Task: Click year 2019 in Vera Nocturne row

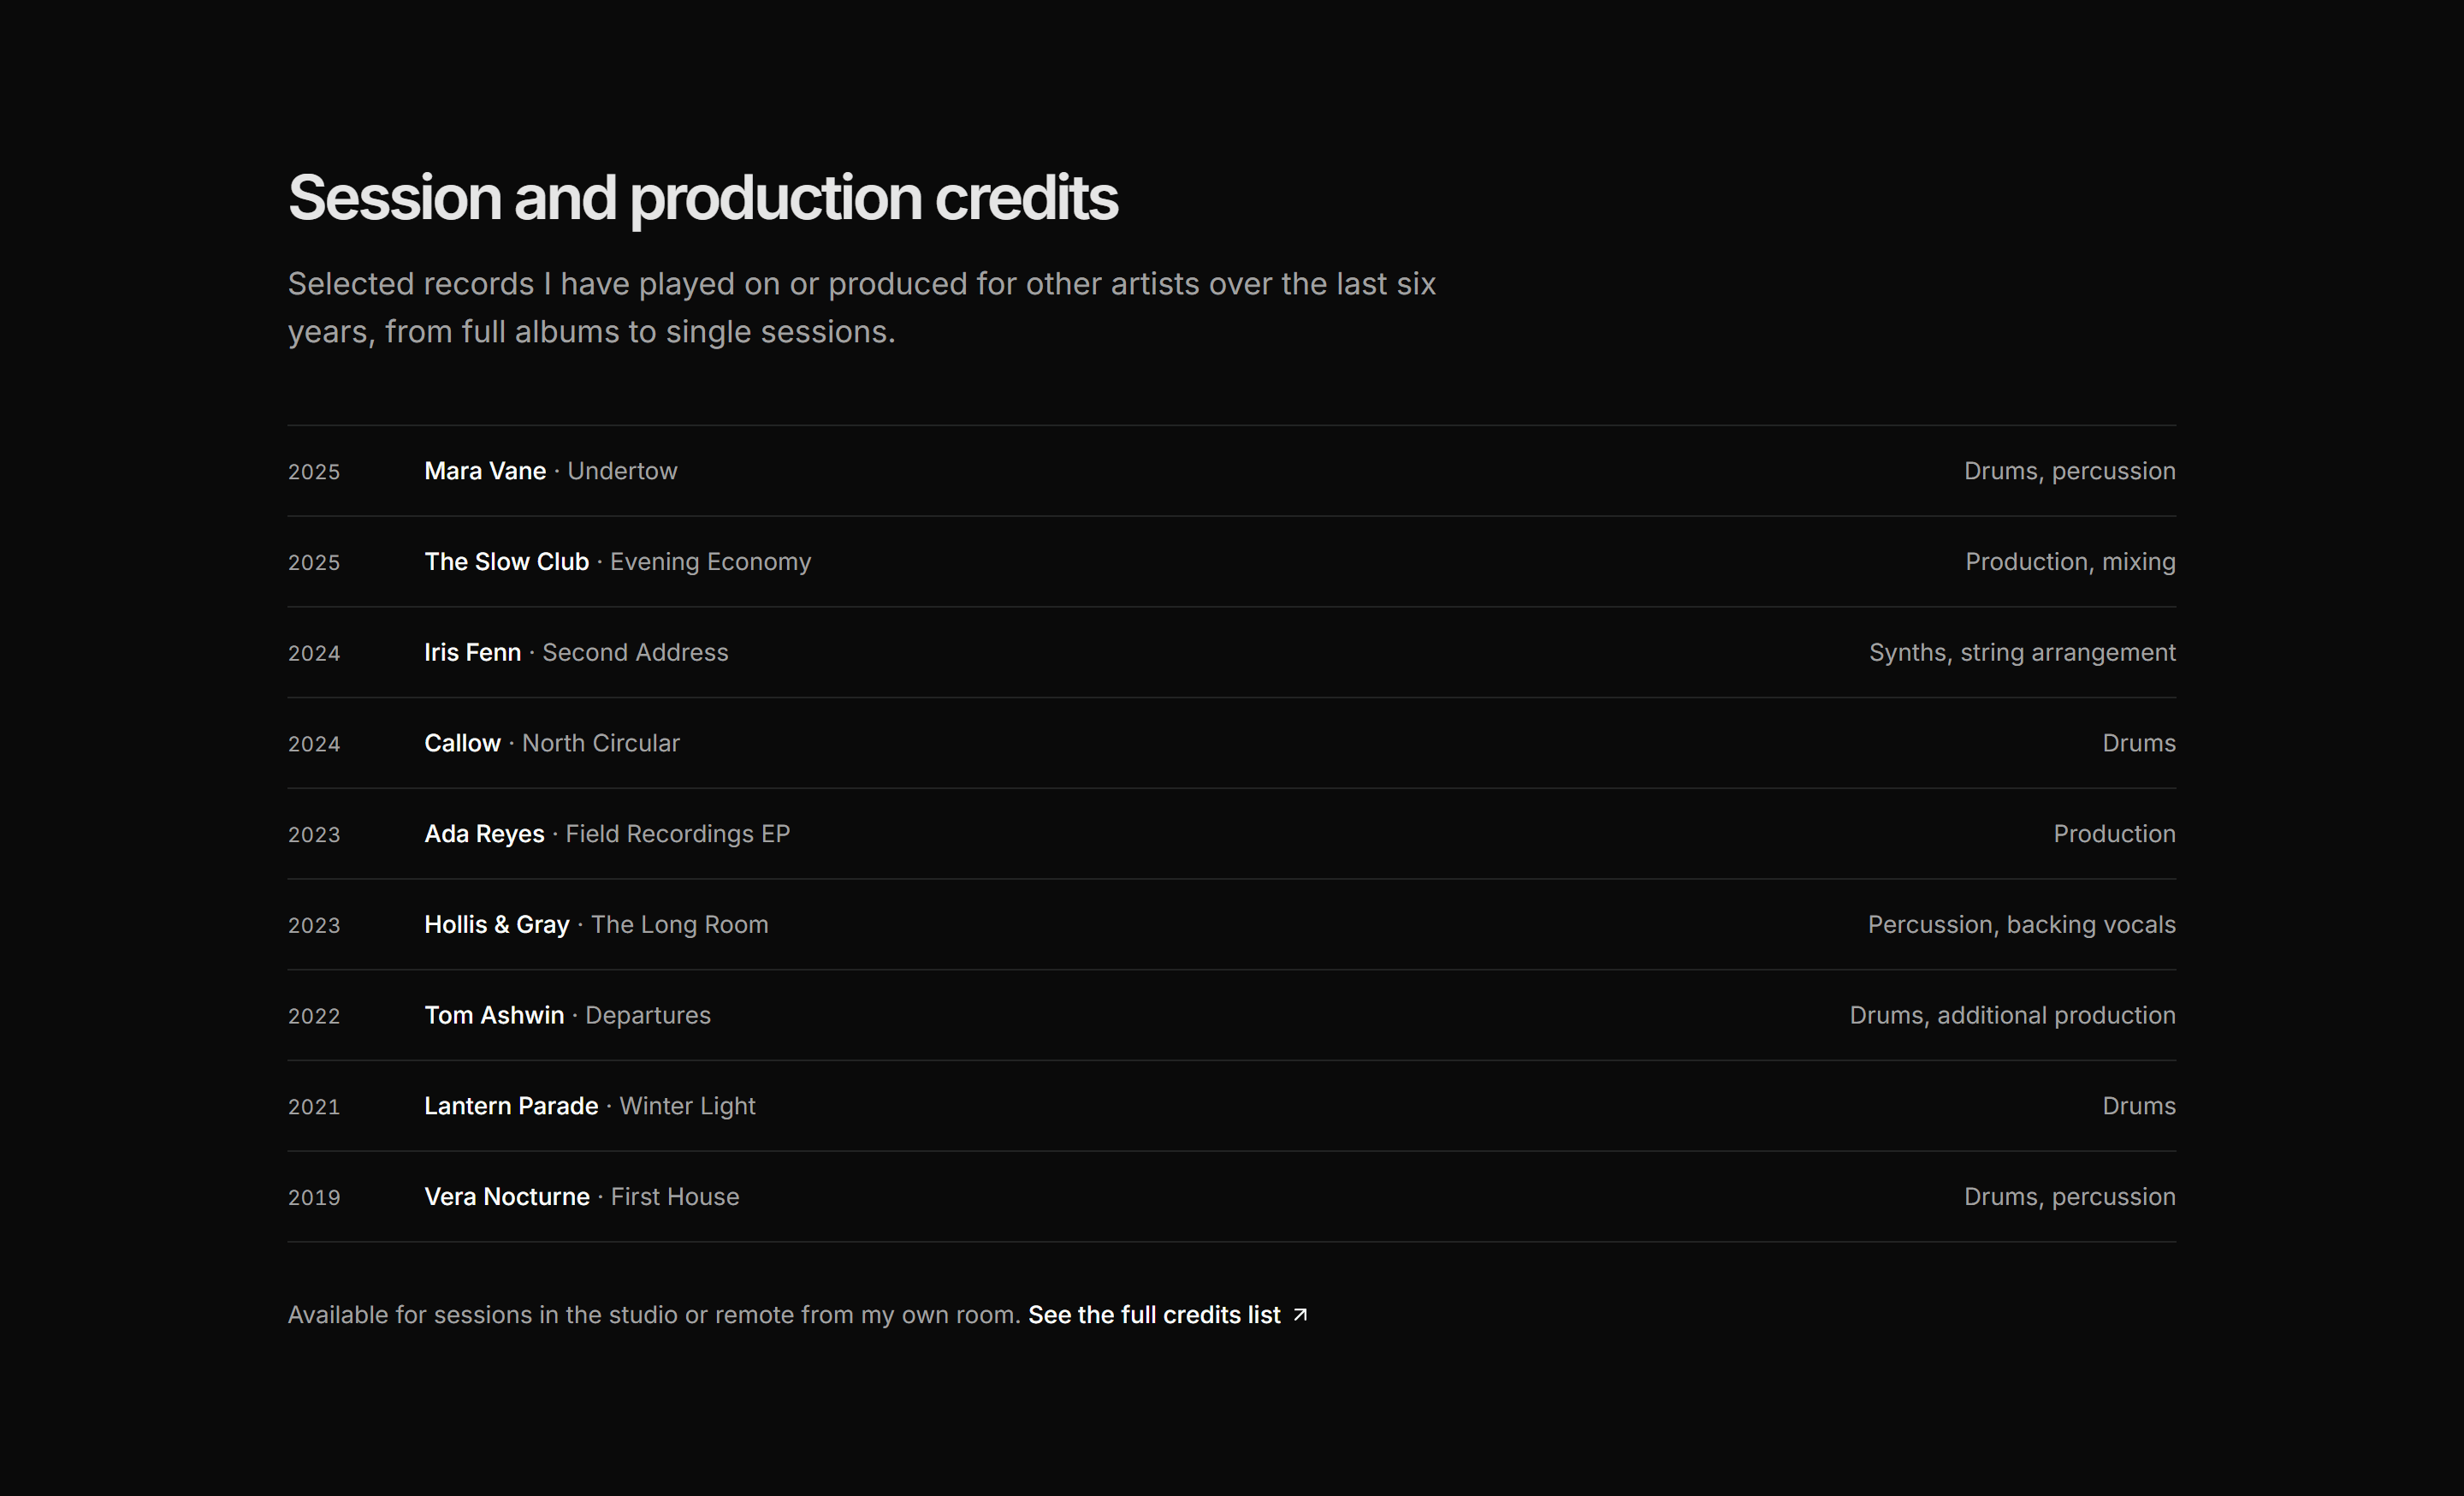Action: click(x=314, y=1198)
